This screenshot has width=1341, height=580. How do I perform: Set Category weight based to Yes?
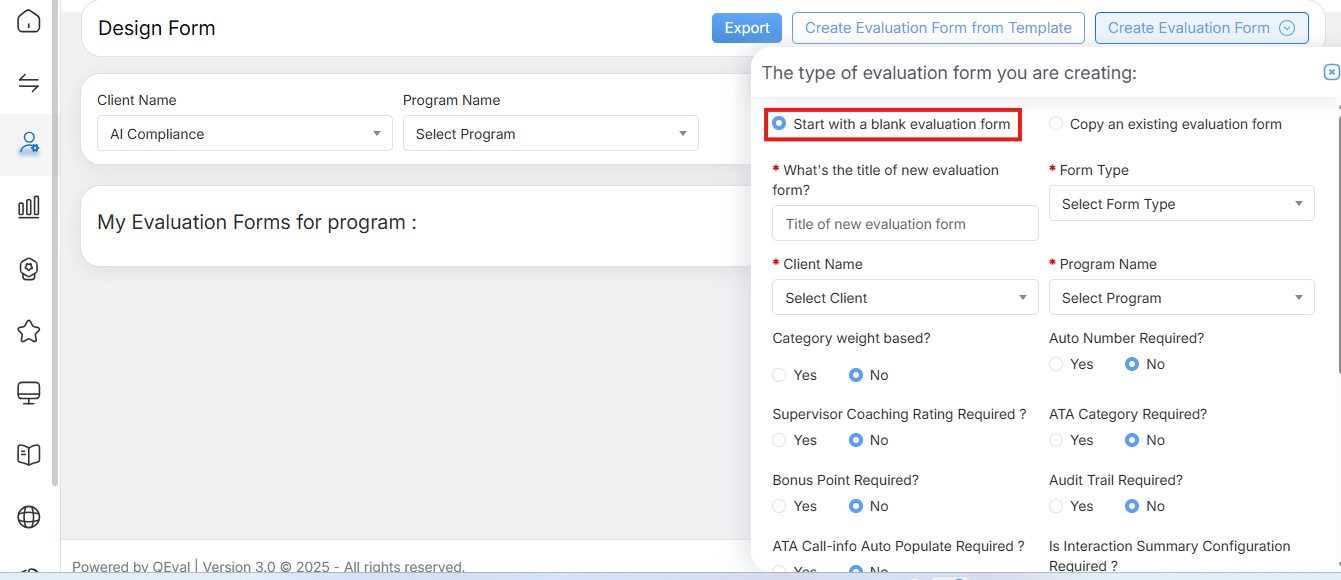coord(780,375)
